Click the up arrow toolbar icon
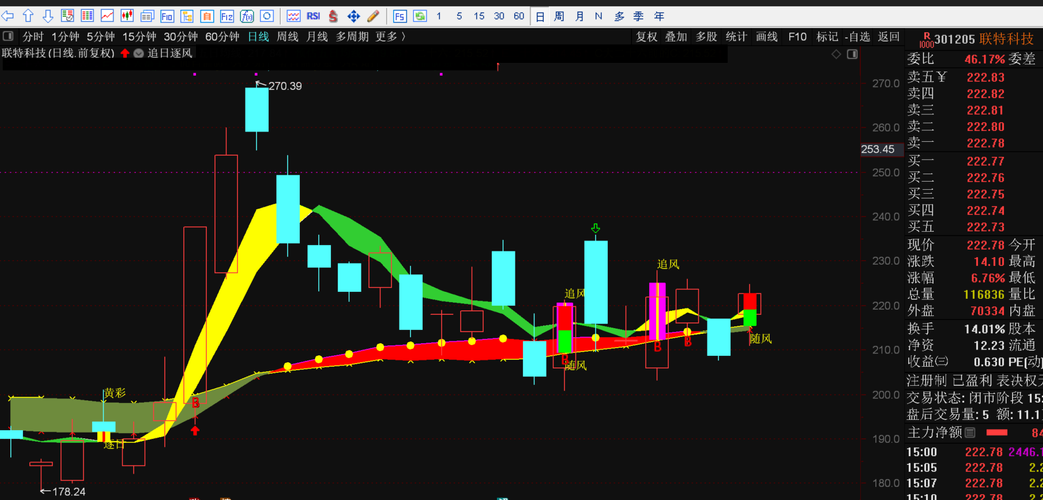This screenshot has height=500, width=1043. 28,15
